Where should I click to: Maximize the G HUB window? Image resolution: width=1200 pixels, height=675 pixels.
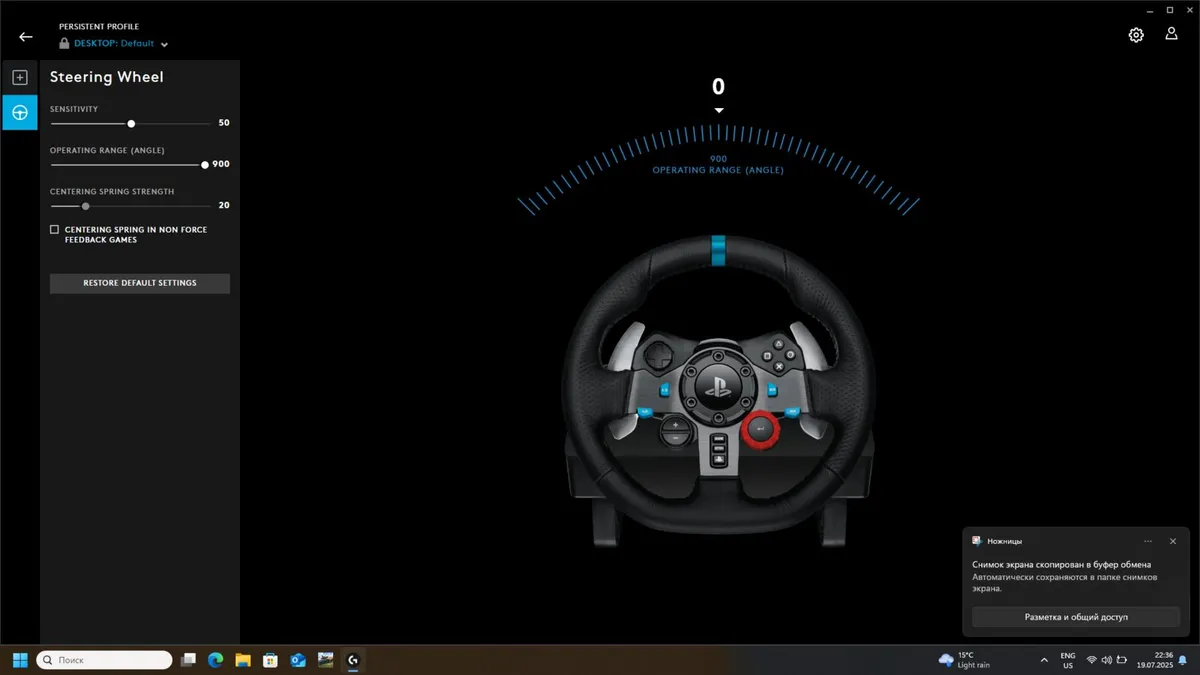coord(1170,9)
